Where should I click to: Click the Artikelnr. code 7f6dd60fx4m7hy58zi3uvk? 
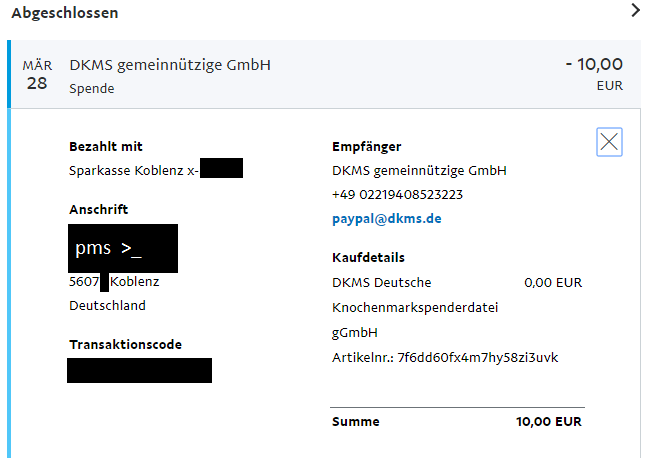478,358
